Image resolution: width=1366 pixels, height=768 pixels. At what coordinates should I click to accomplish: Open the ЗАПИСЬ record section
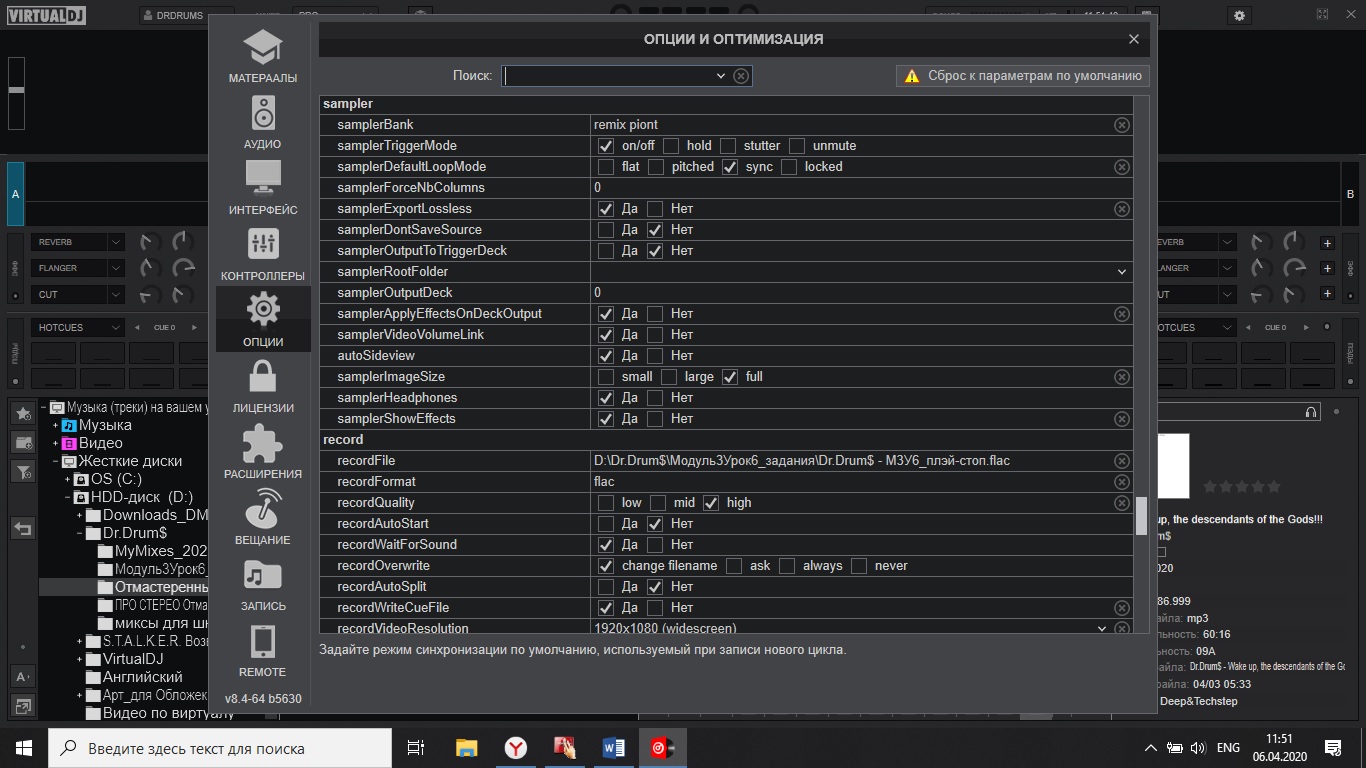point(263,584)
